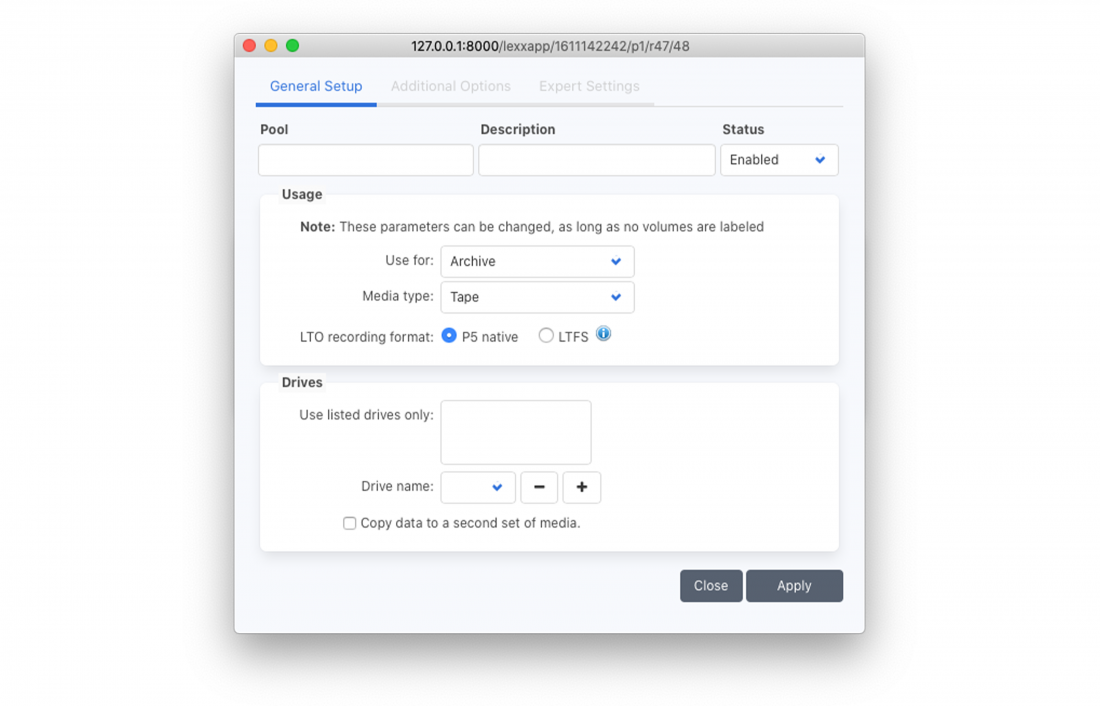
Task: Click the LTFS info icon
Action: coord(603,334)
